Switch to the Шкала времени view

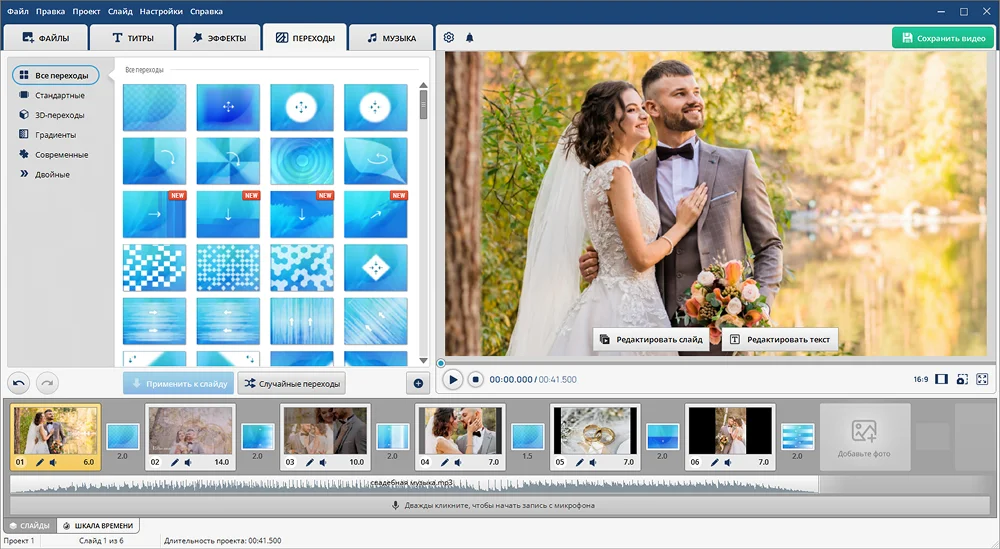[x=98, y=526]
